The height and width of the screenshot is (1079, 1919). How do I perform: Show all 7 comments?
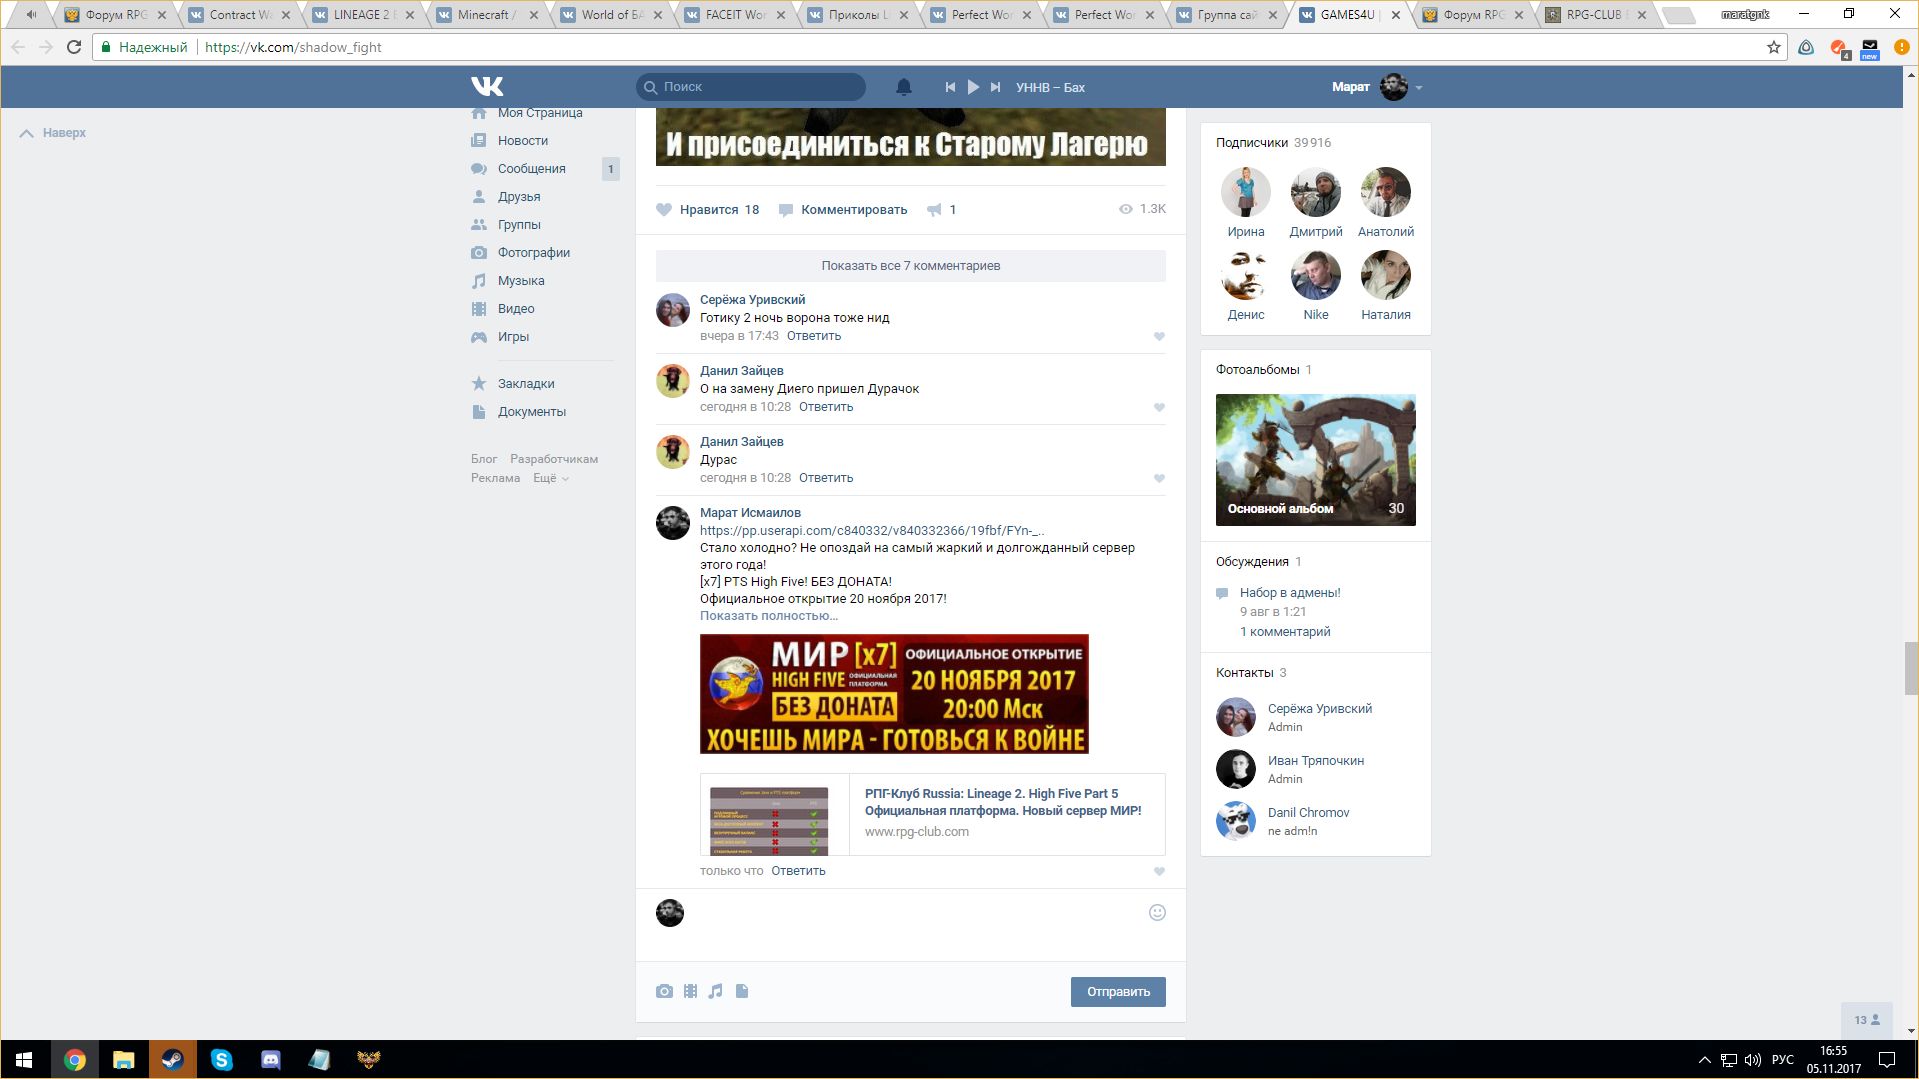click(911, 266)
